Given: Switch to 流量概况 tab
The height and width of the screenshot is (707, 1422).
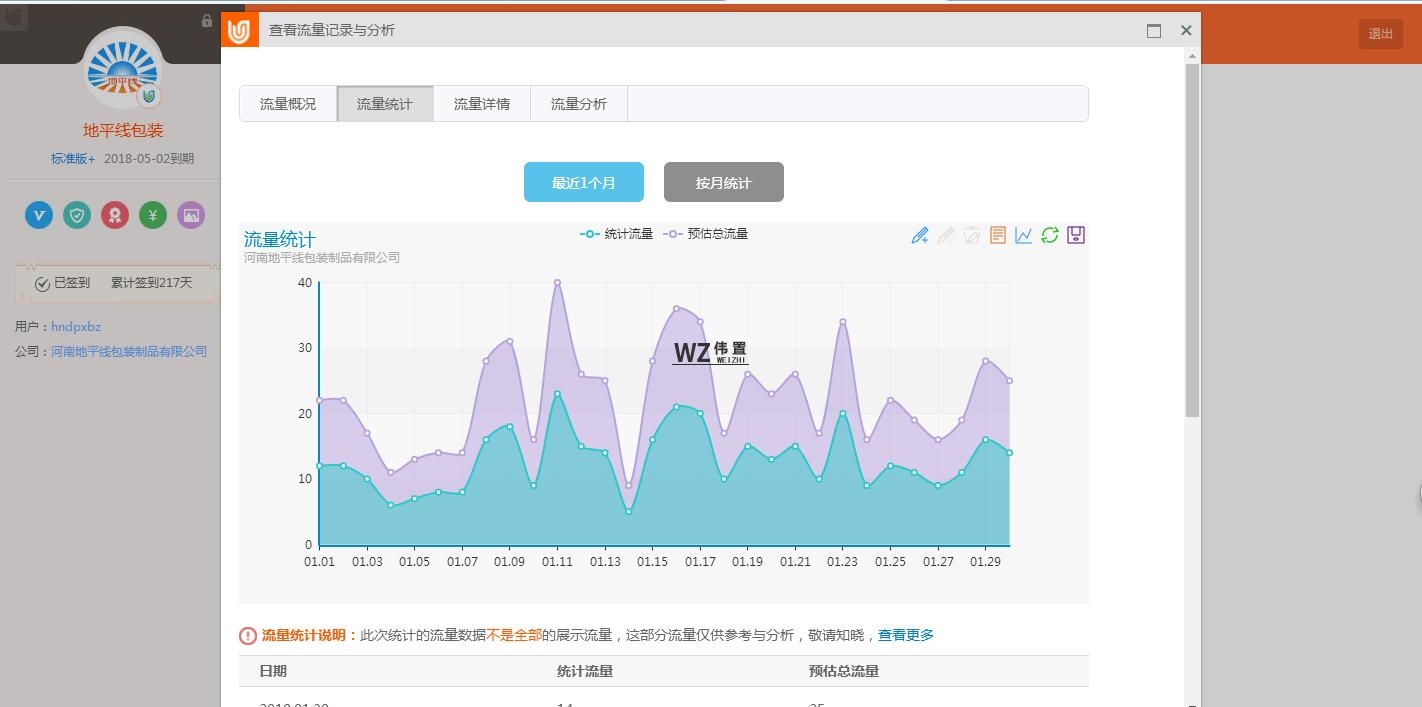Looking at the screenshot, I should coord(288,104).
